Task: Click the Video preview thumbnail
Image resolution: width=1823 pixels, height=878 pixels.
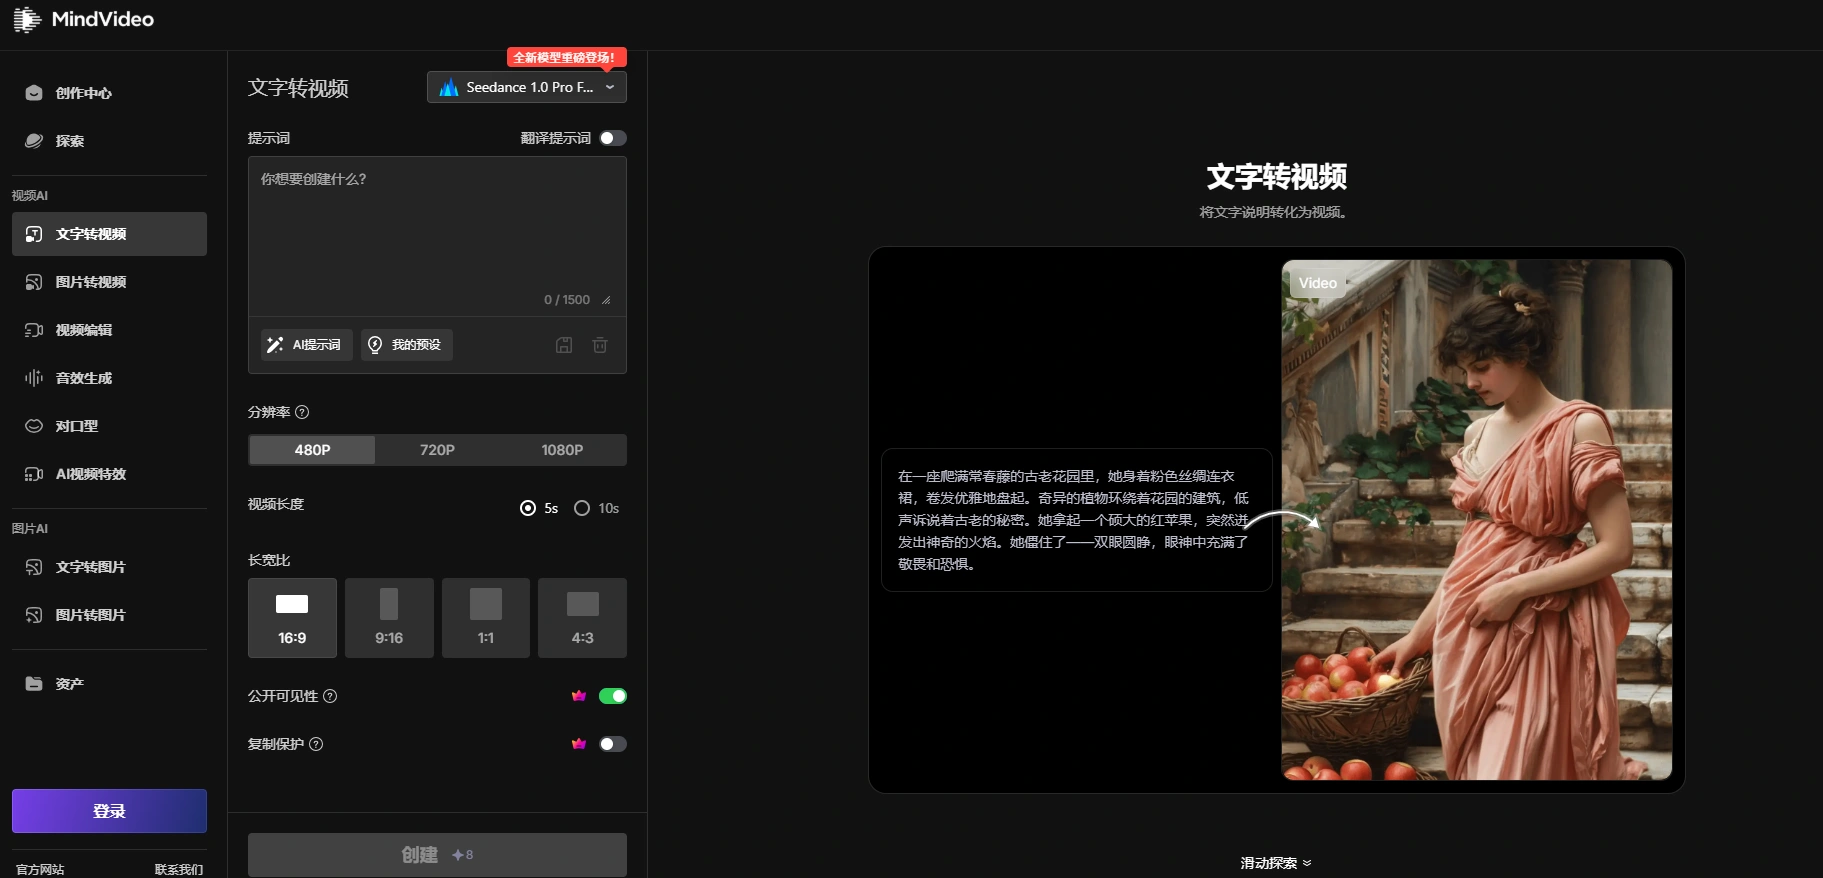Action: tap(1476, 520)
